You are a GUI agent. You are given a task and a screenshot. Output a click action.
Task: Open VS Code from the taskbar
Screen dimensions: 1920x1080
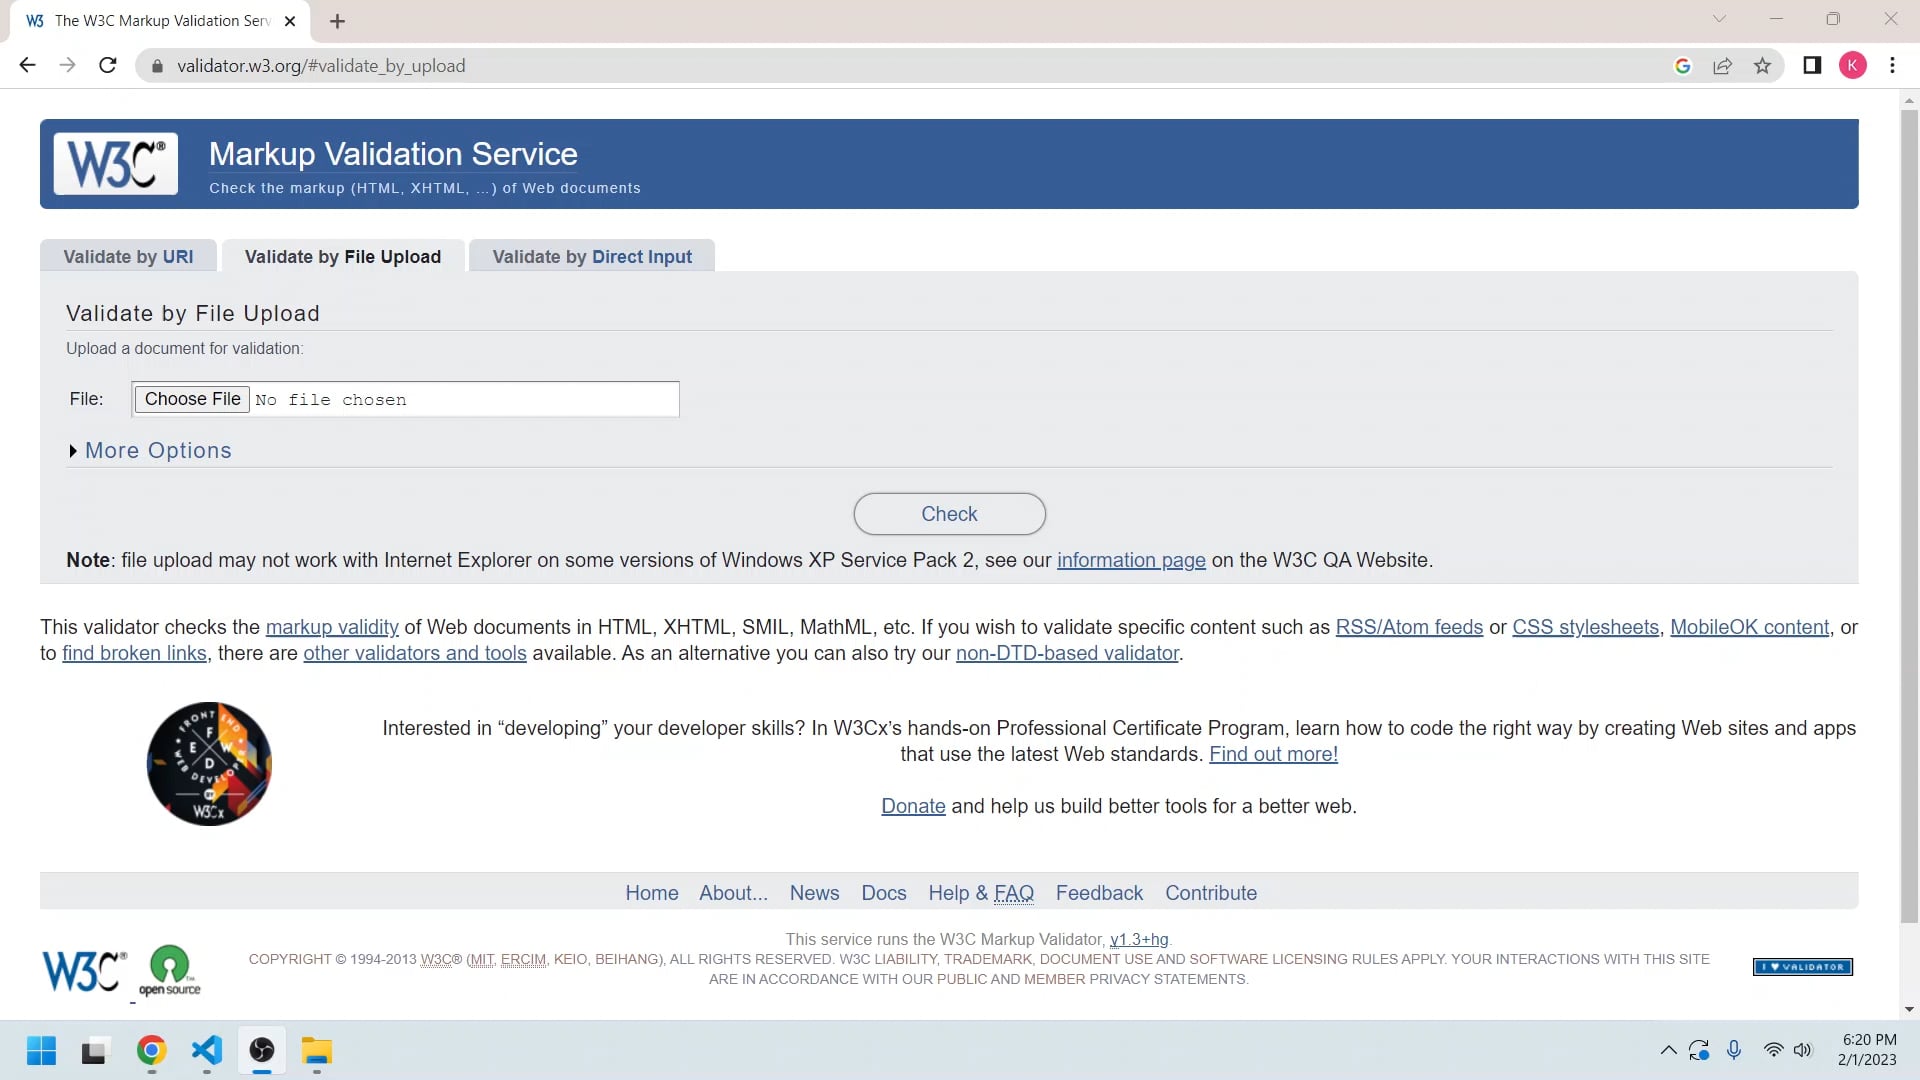point(206,1051)
